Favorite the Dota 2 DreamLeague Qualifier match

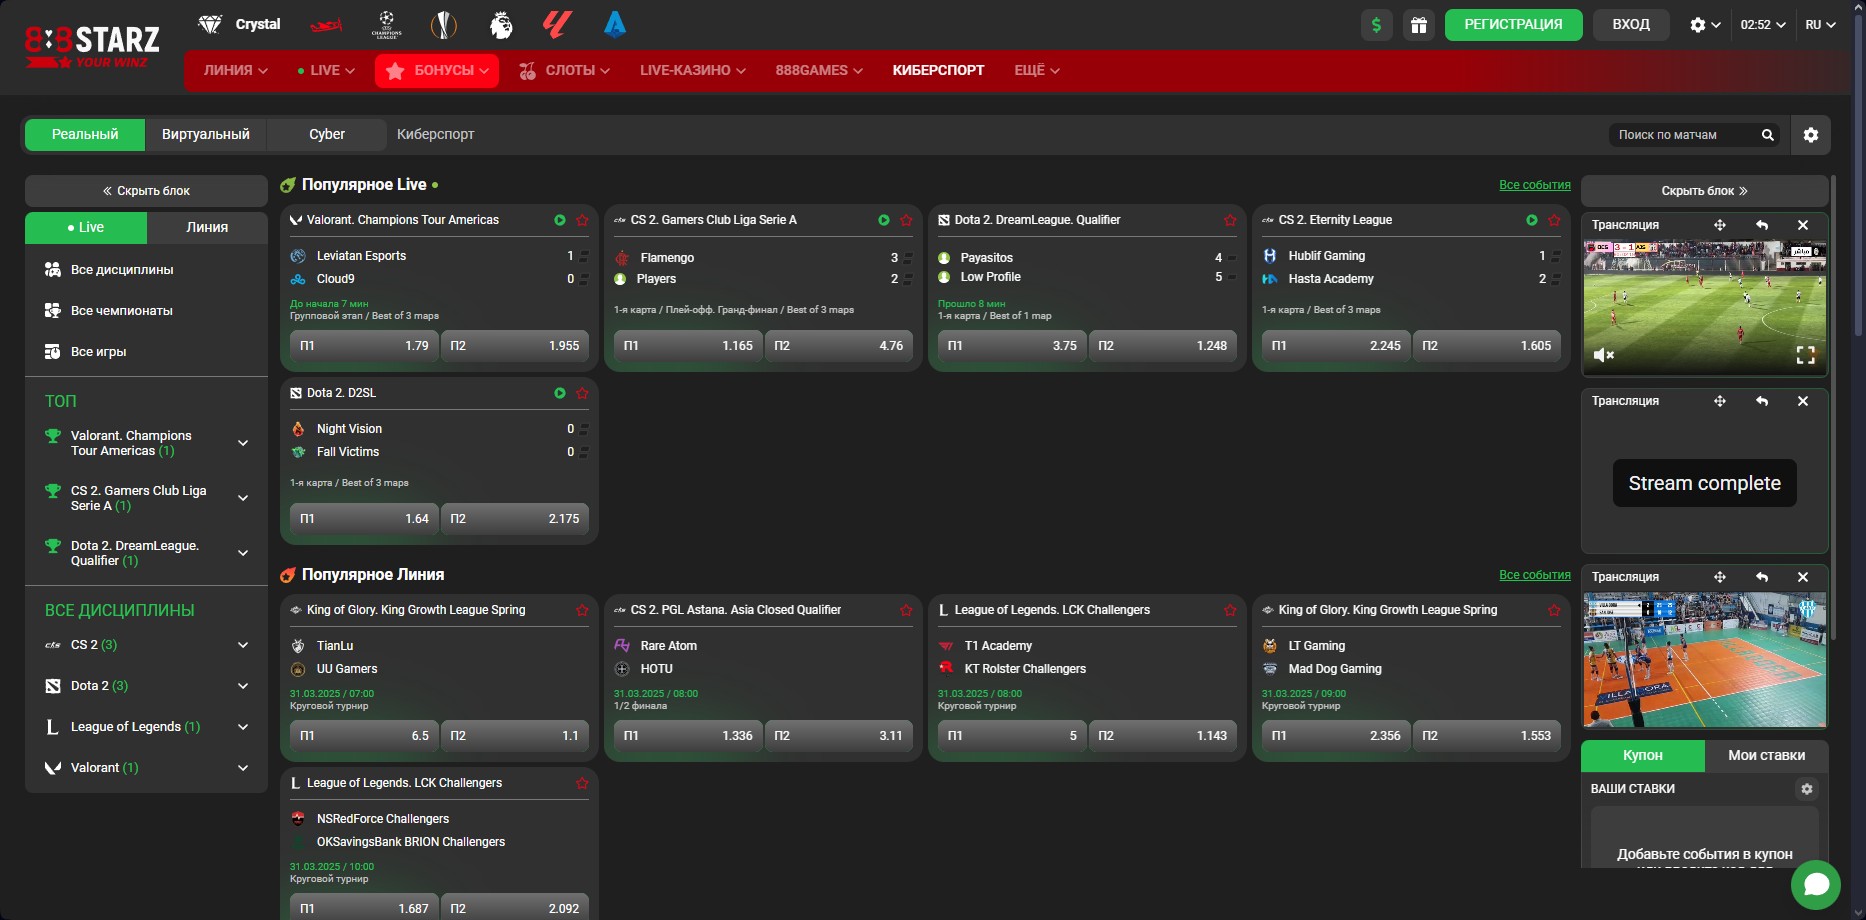(x=1230, y=220)
